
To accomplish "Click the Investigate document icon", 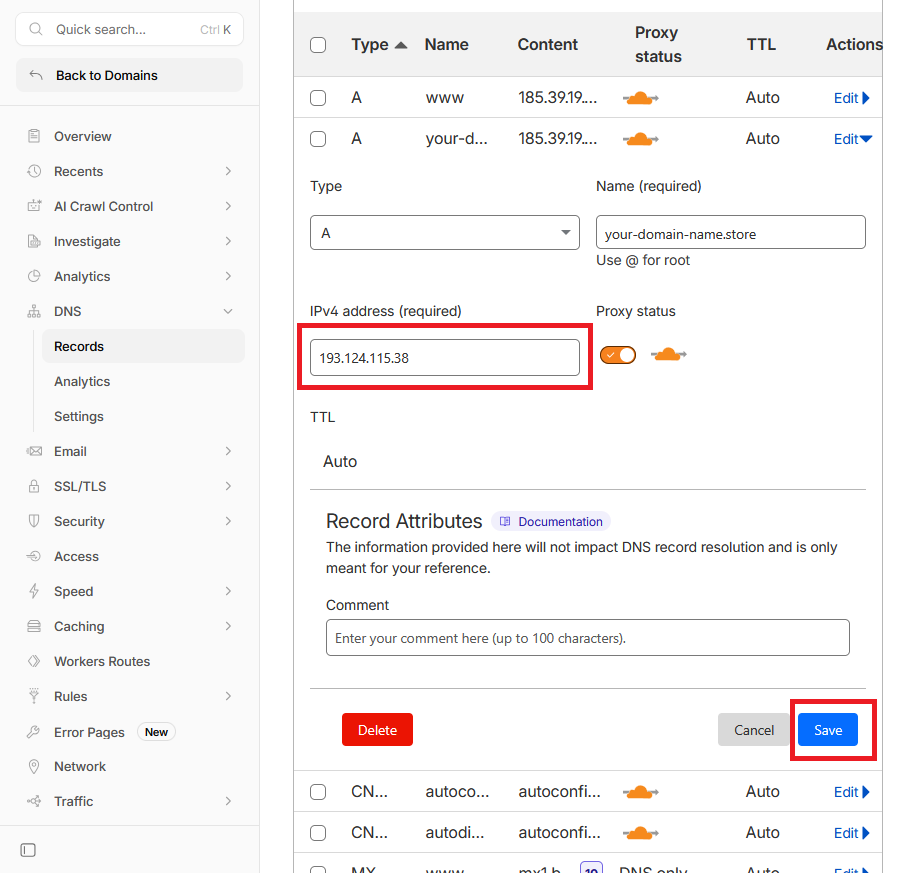I will pyautogui.click(x=34, y=241).
